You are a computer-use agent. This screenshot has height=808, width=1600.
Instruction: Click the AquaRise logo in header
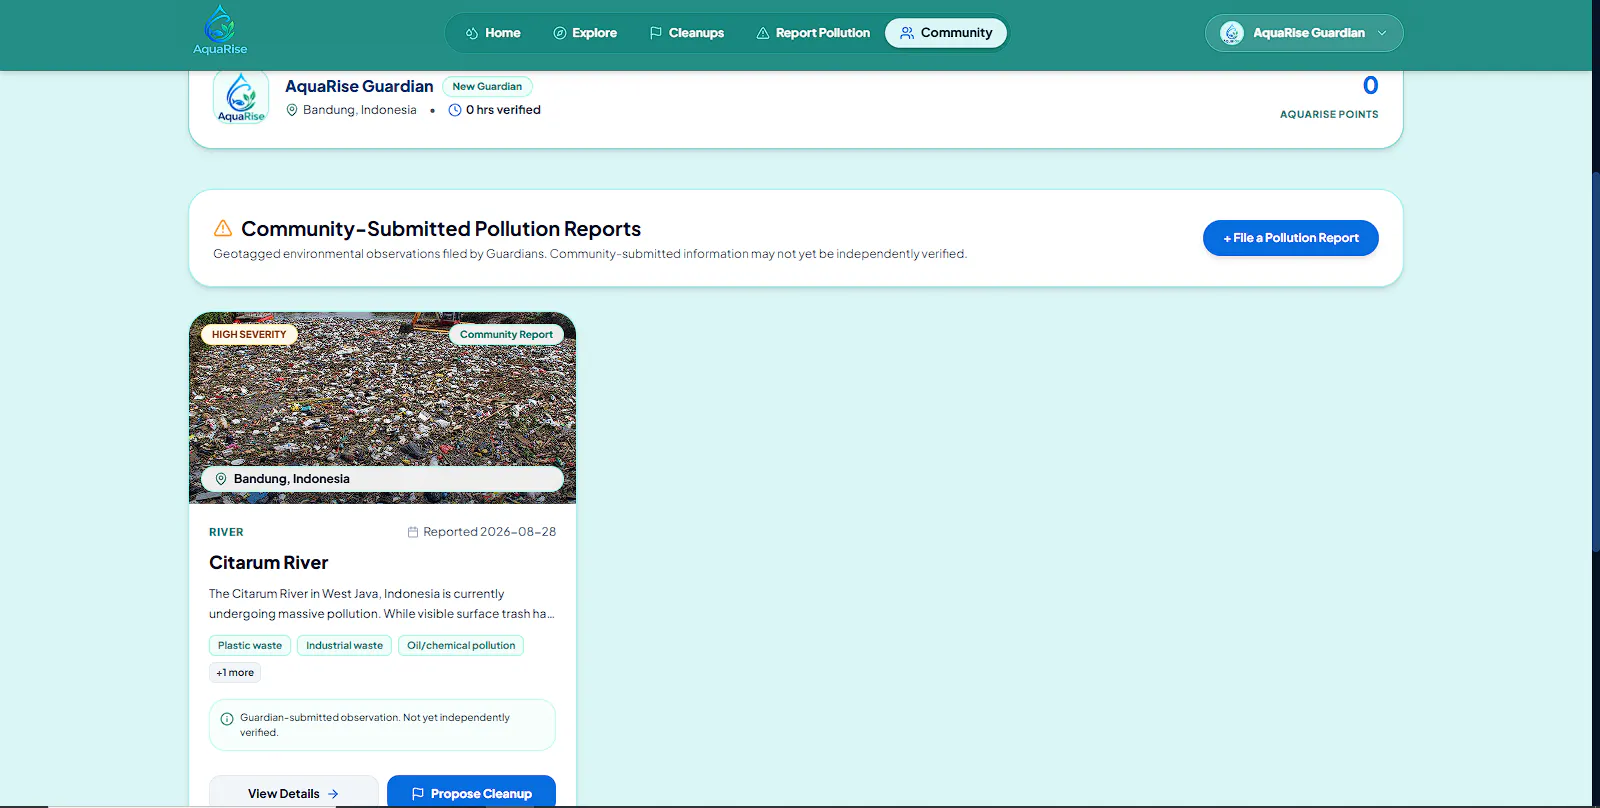tap(220, 30)
